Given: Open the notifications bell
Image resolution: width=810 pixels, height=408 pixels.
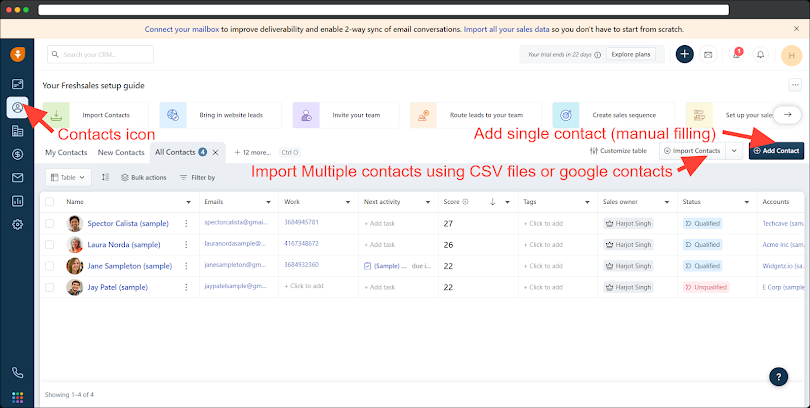Looking at the screenshot, I should click(760, 54).
